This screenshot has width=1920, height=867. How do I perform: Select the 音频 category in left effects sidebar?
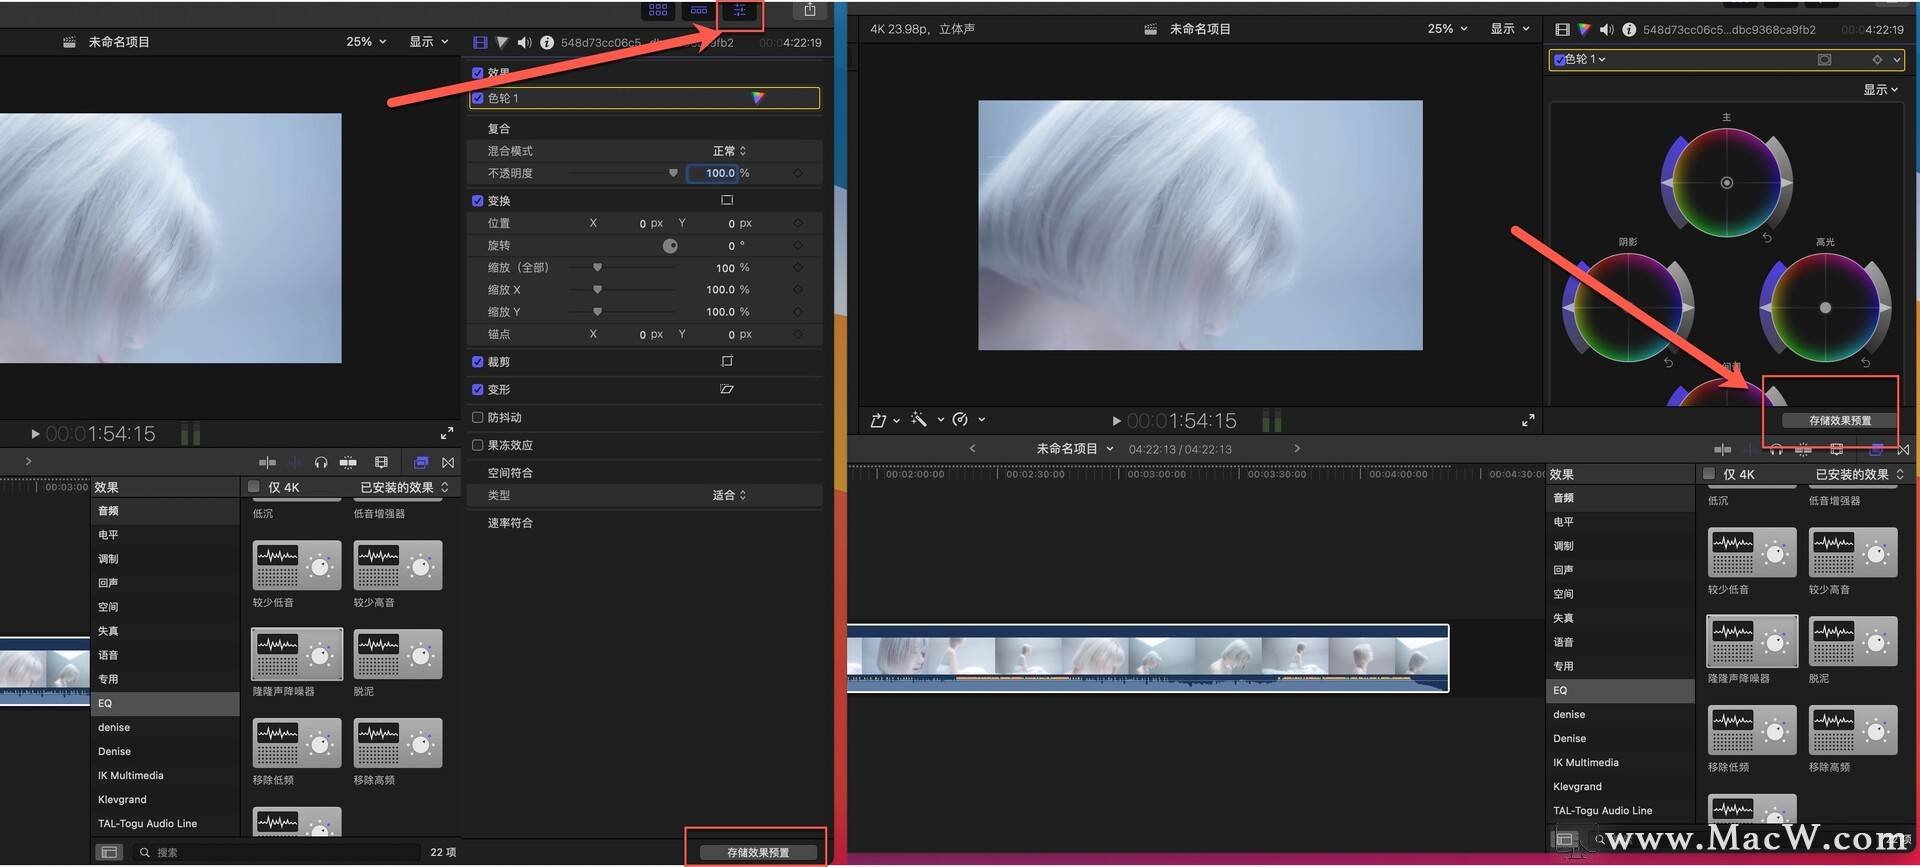click(165, 511)
